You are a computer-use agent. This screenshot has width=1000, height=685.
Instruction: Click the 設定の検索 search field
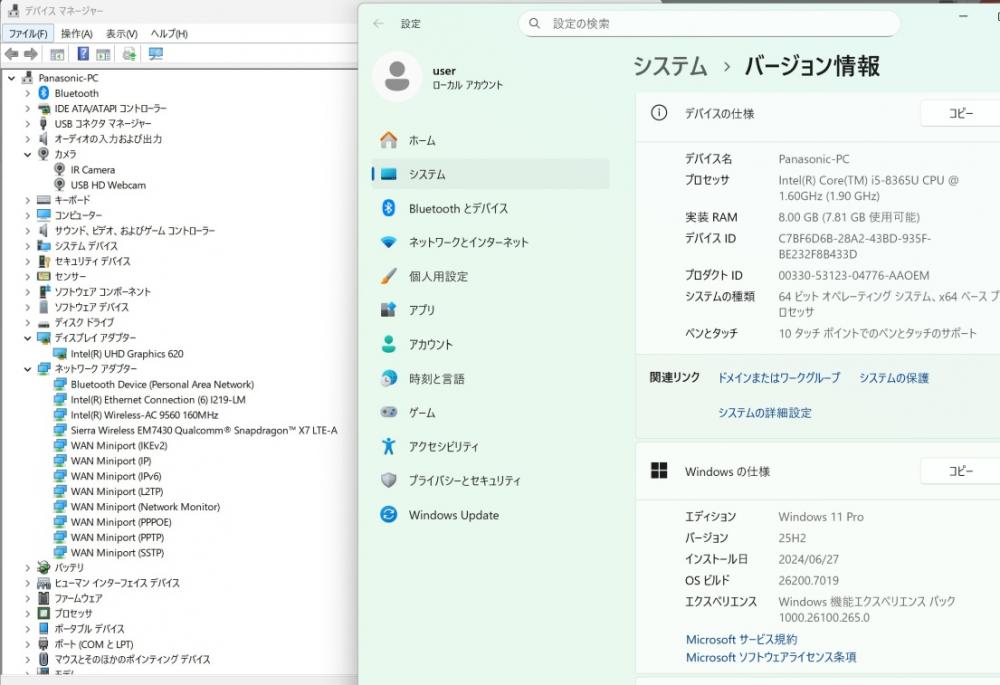709,24
